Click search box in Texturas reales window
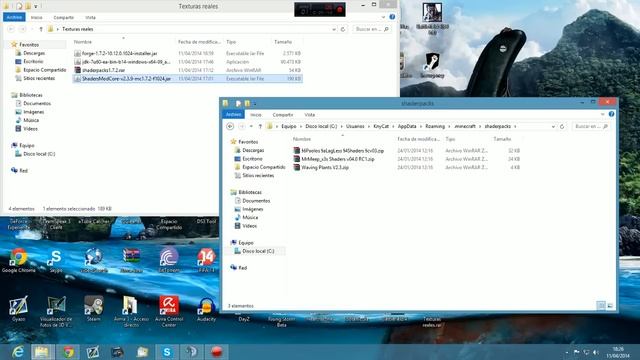The image size is (640, 360). (x=371, y=29)
